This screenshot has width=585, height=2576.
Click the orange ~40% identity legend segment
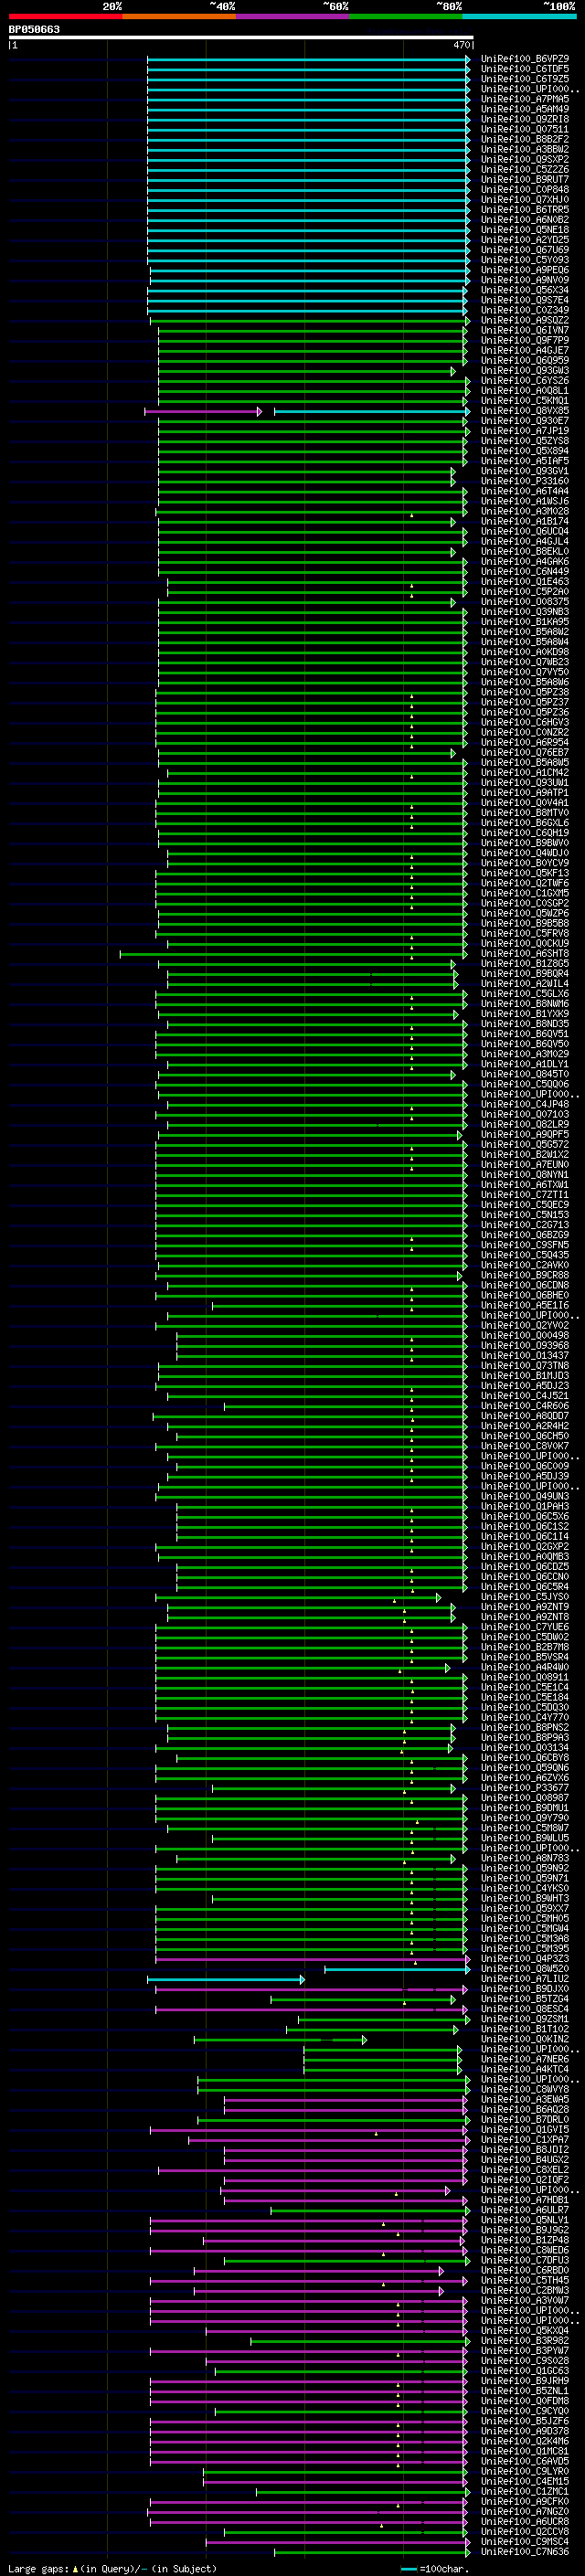click(179, 16)
